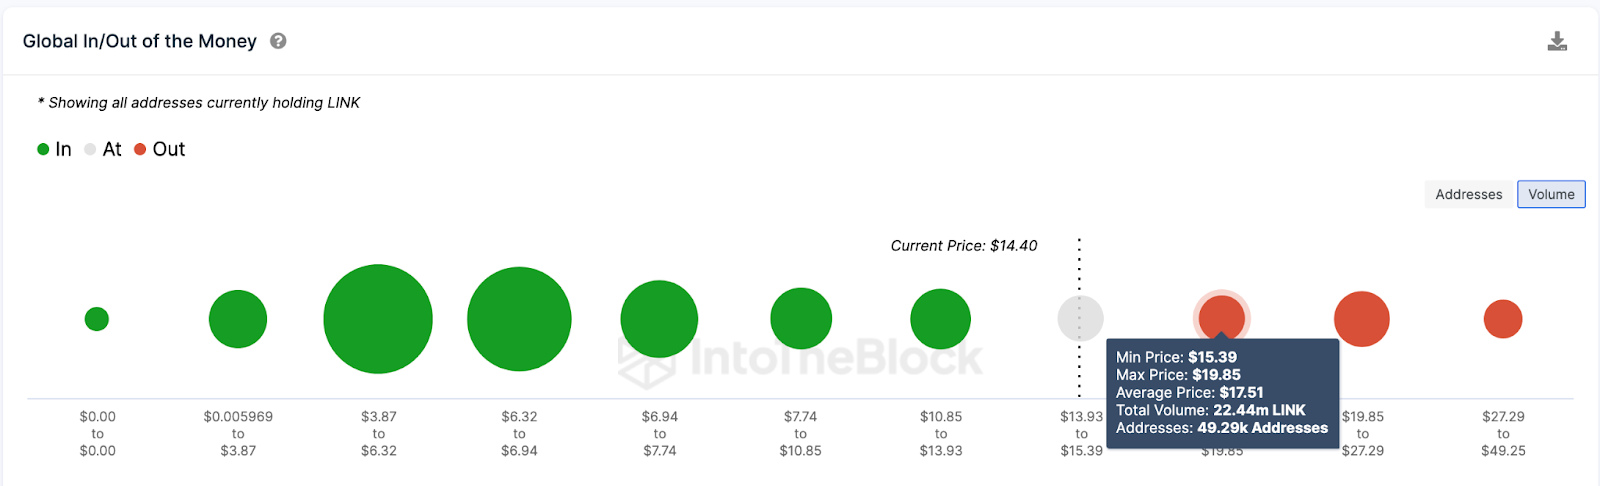Select the $0.005969 to $3.87 green bubble
1600x486 pixels.
[x=238, y=319]
